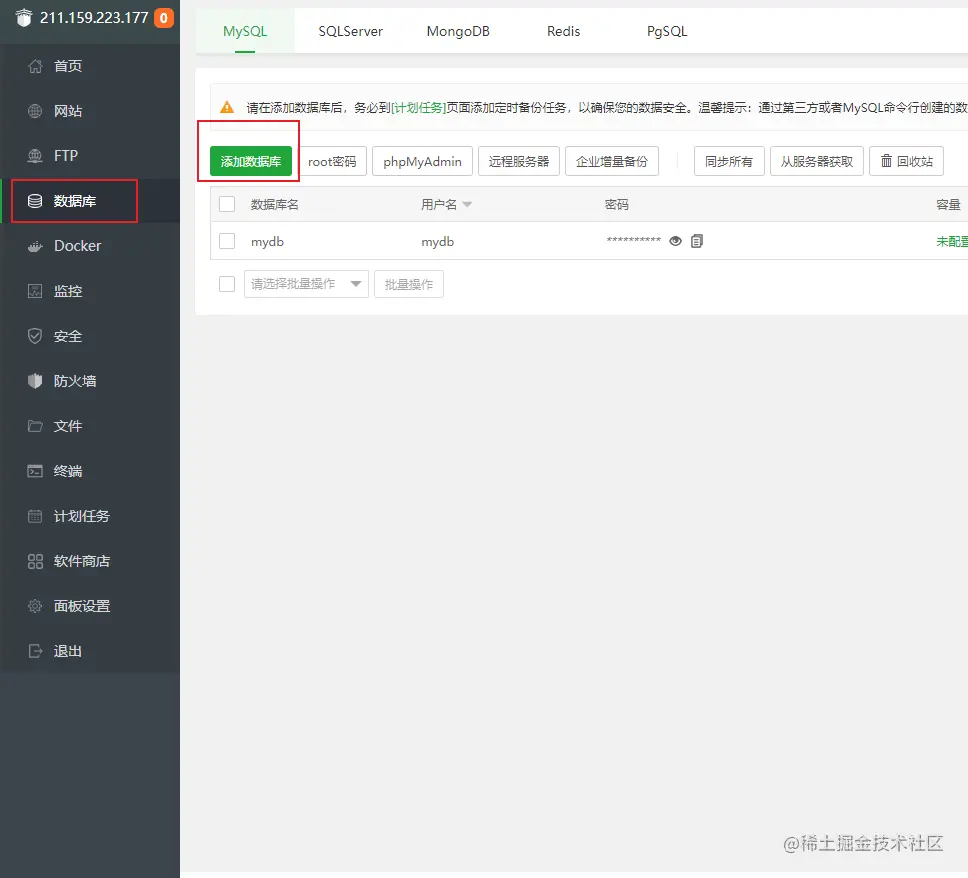This screenshot has width=968, height=878.
Task: Click the panel logo icon next to IP address
Action: (x=24, y=17)
